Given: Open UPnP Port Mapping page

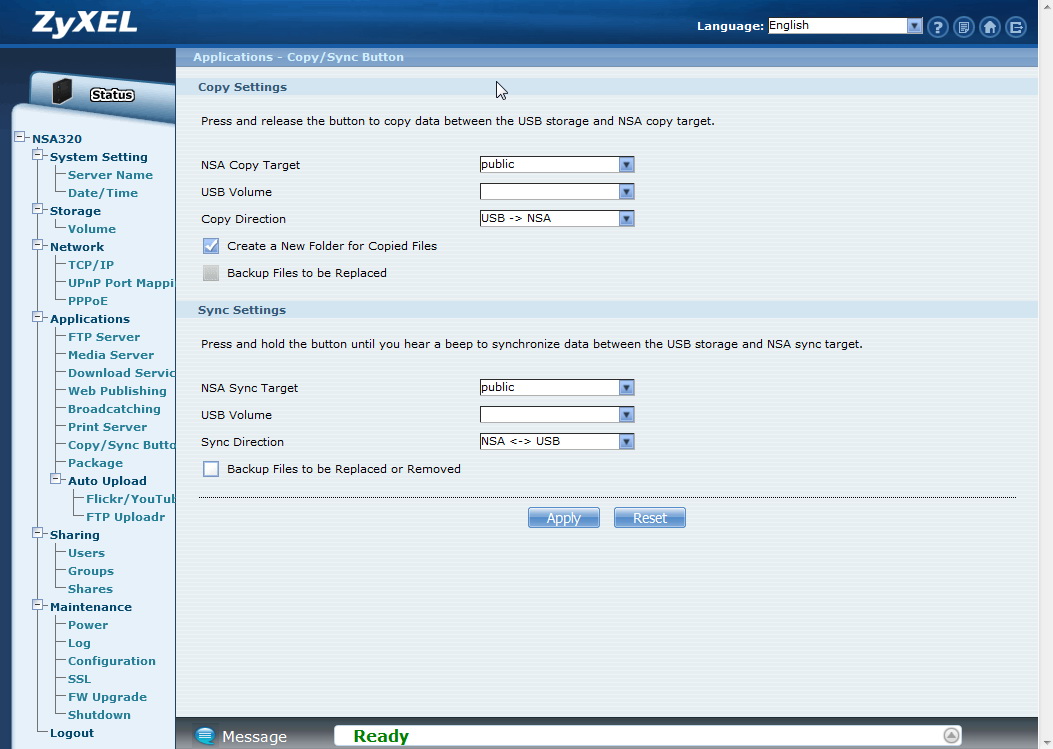Looking at the screenshot, I should click(122, 283).
